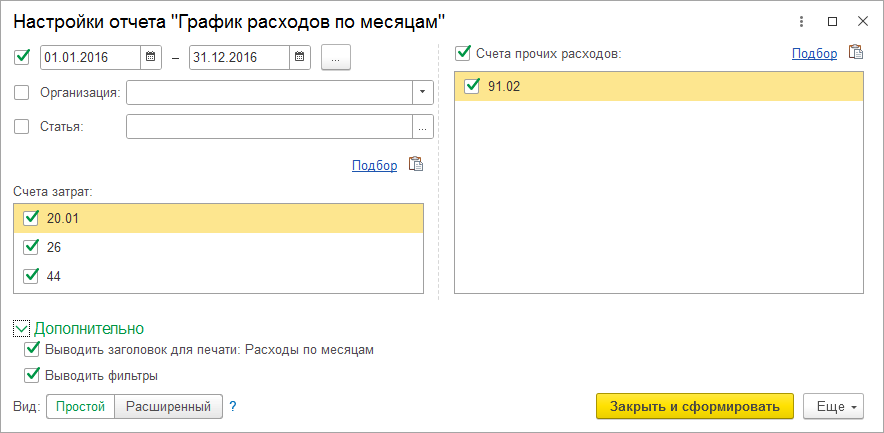Click the blue question mark help icon
Viewport: 884px width, 433px height.
pos(233,407)
